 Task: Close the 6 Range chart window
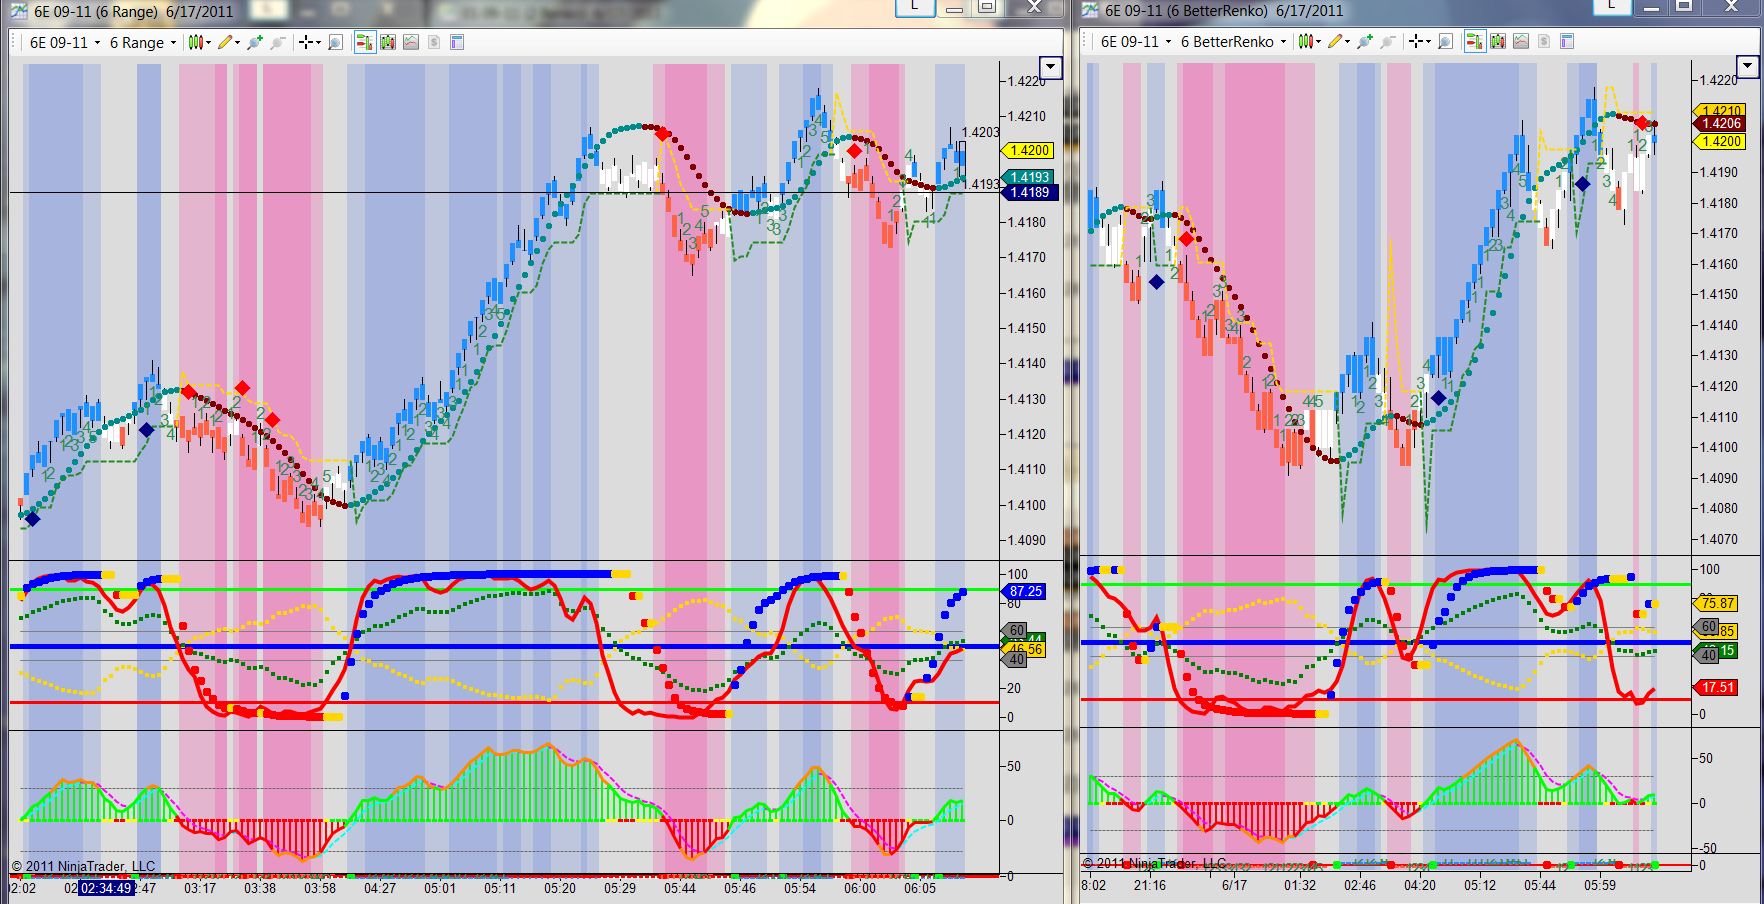(x=1035, y=7)
